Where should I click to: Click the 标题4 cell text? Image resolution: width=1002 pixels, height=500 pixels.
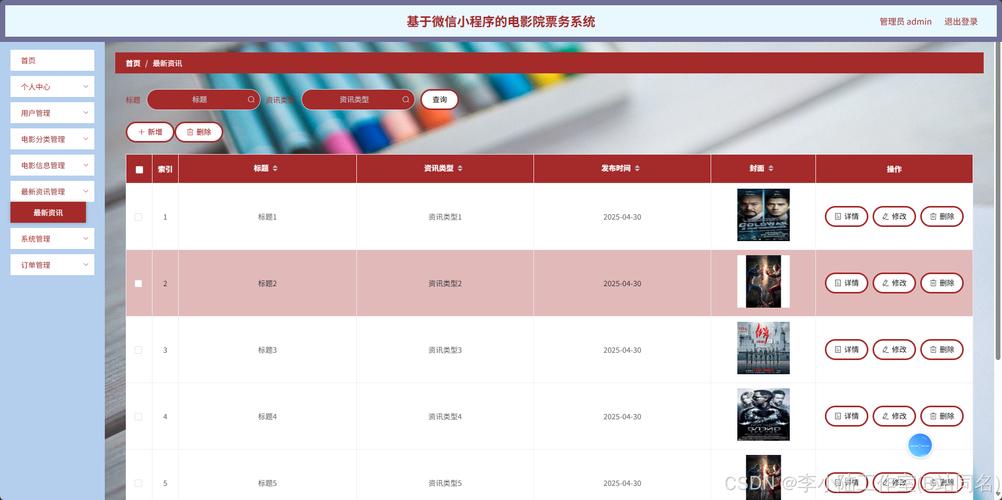pyautogui.click(x=267, y=416)
